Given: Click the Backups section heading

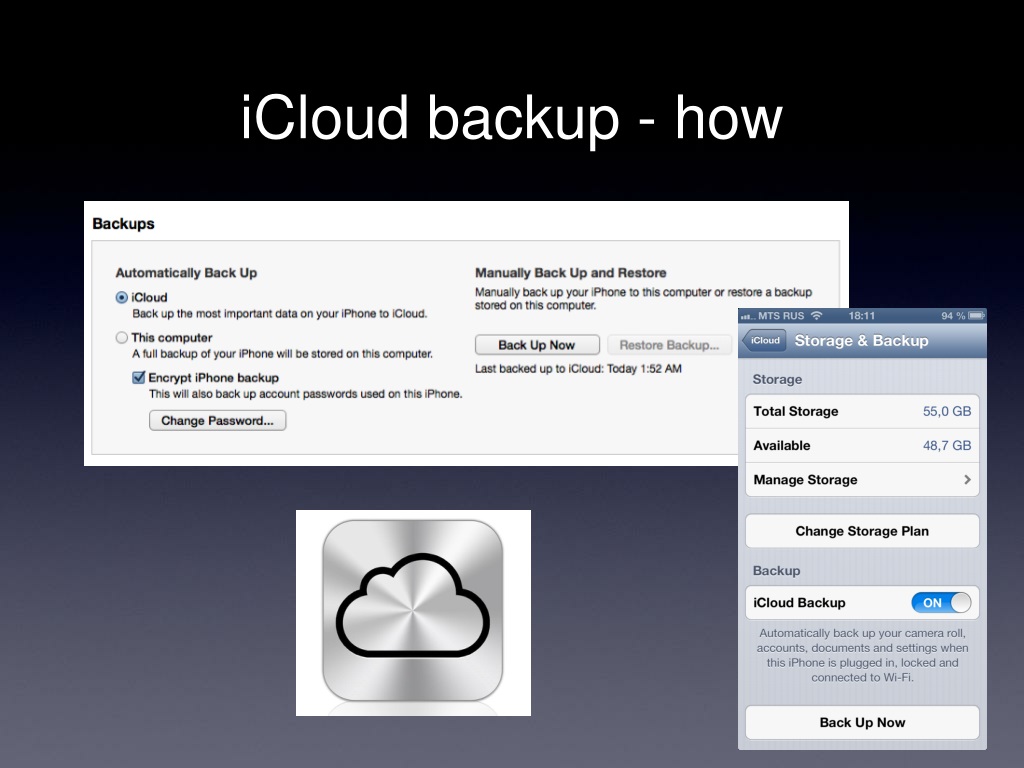Looking at the screenshot, I should pos(123,224).
